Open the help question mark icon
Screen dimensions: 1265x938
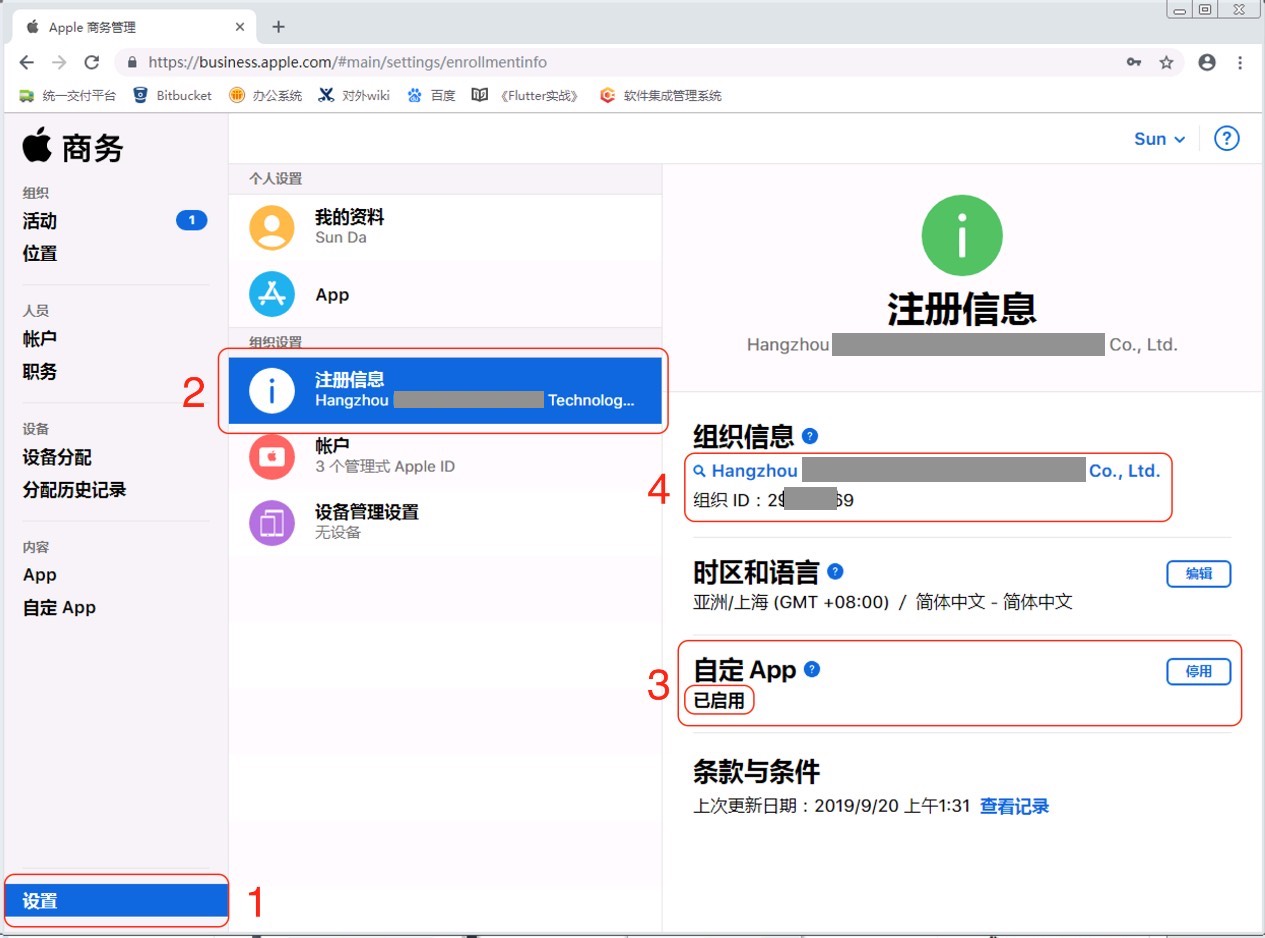coord(1227,139)
